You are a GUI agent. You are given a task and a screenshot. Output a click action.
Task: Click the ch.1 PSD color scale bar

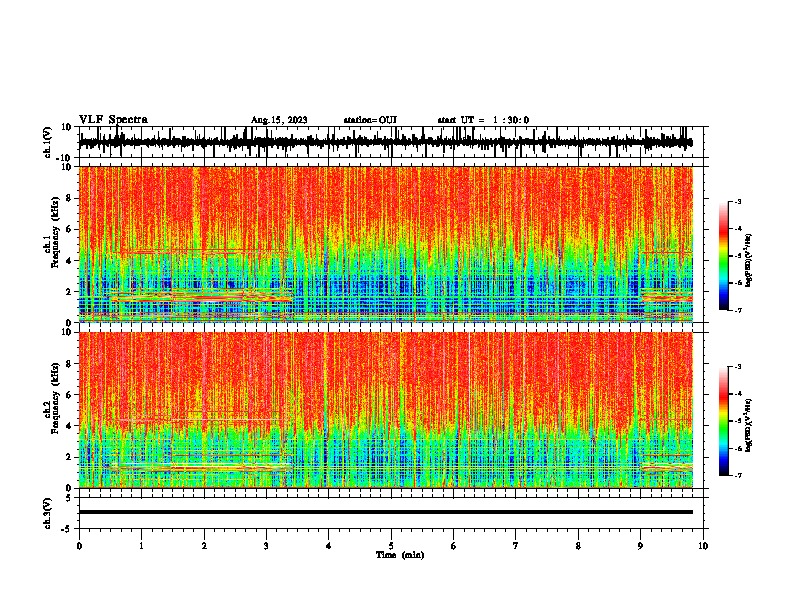[x=723, y=256]
